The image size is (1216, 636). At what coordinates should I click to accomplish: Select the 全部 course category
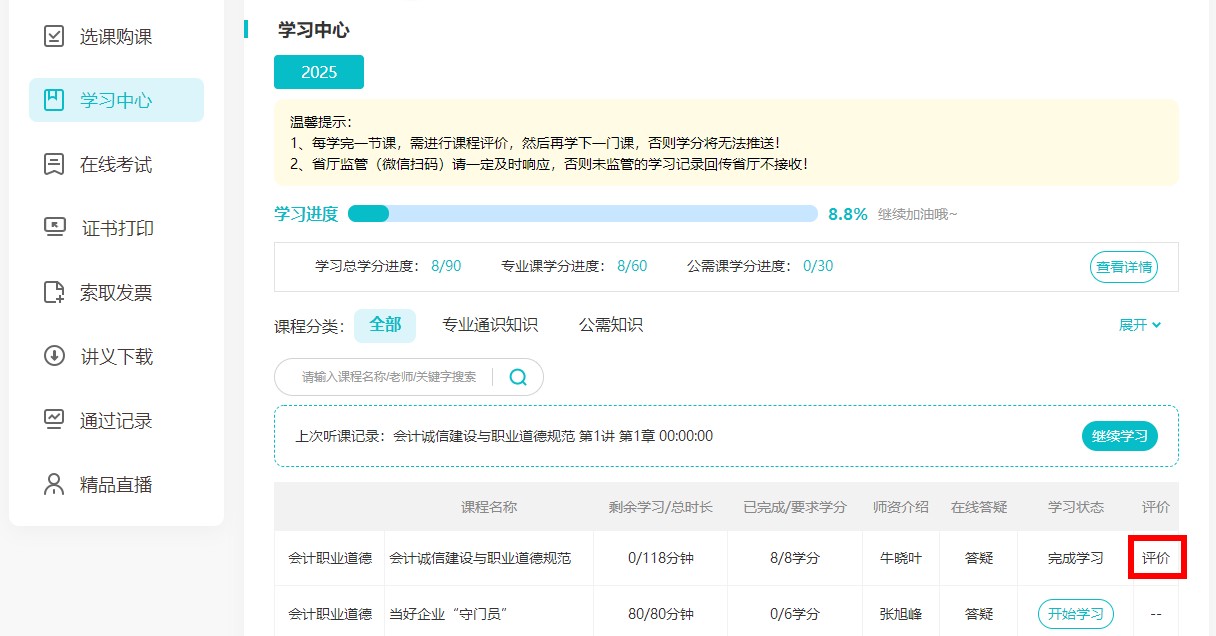385,325
